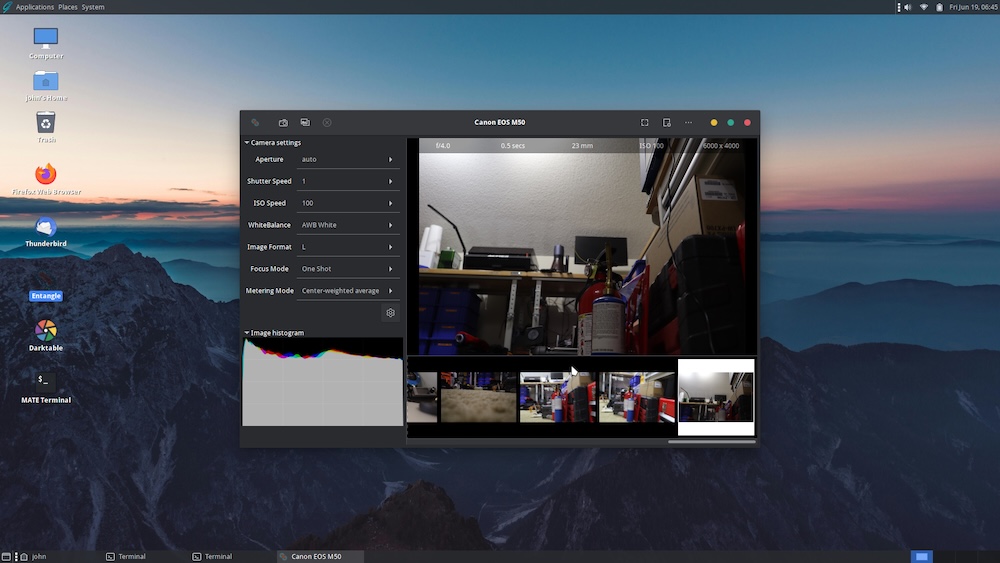1000x563 pixels.
Task: Click Canon EOS M50 taskbar button
Action: (x=321, y=557)
